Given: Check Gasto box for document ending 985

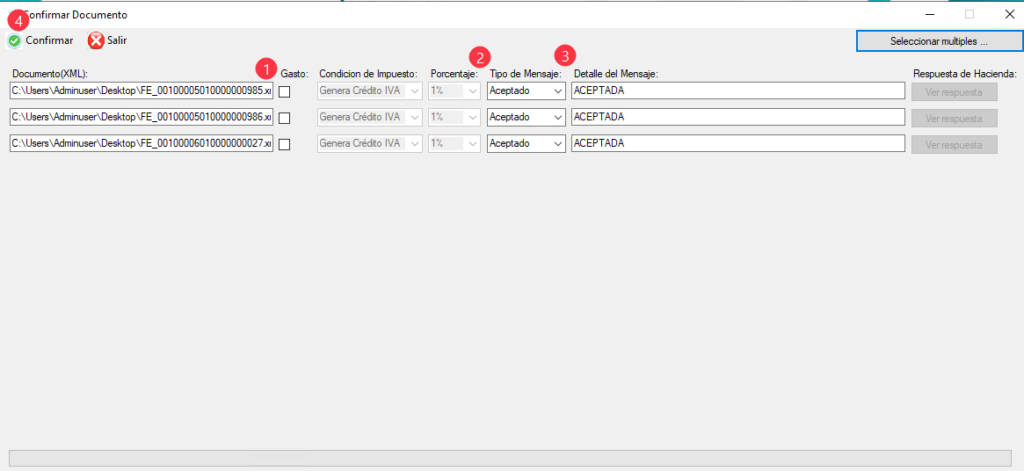Looking at the screenshot, I should [x=285, y=92].
